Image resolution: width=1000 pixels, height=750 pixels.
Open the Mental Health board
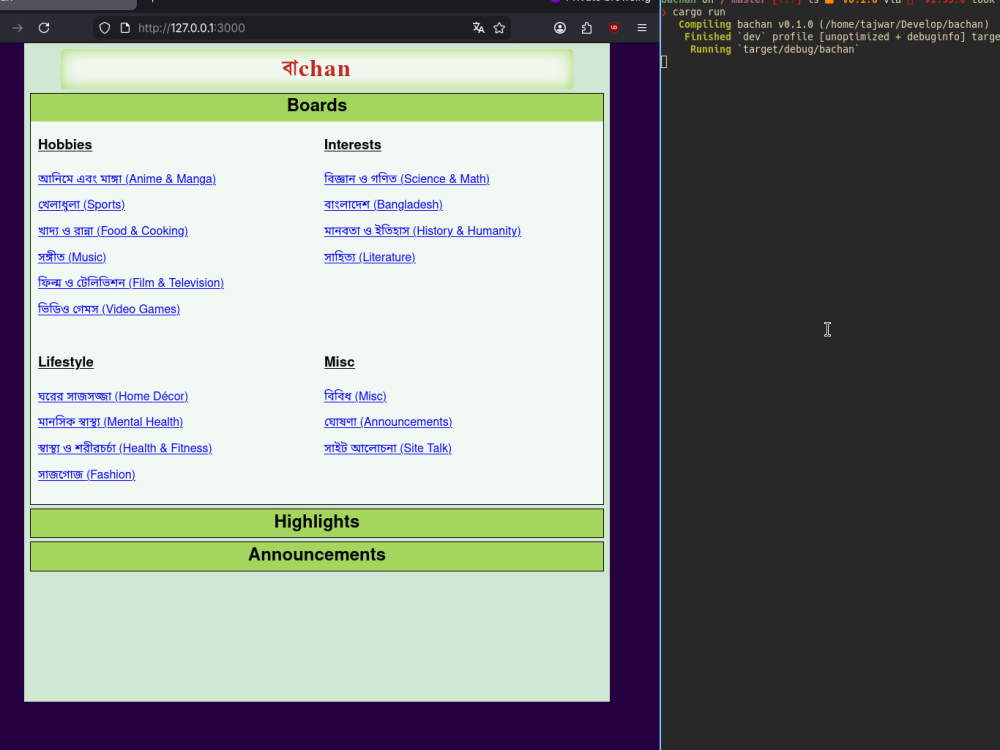click(x=110, y=422)
